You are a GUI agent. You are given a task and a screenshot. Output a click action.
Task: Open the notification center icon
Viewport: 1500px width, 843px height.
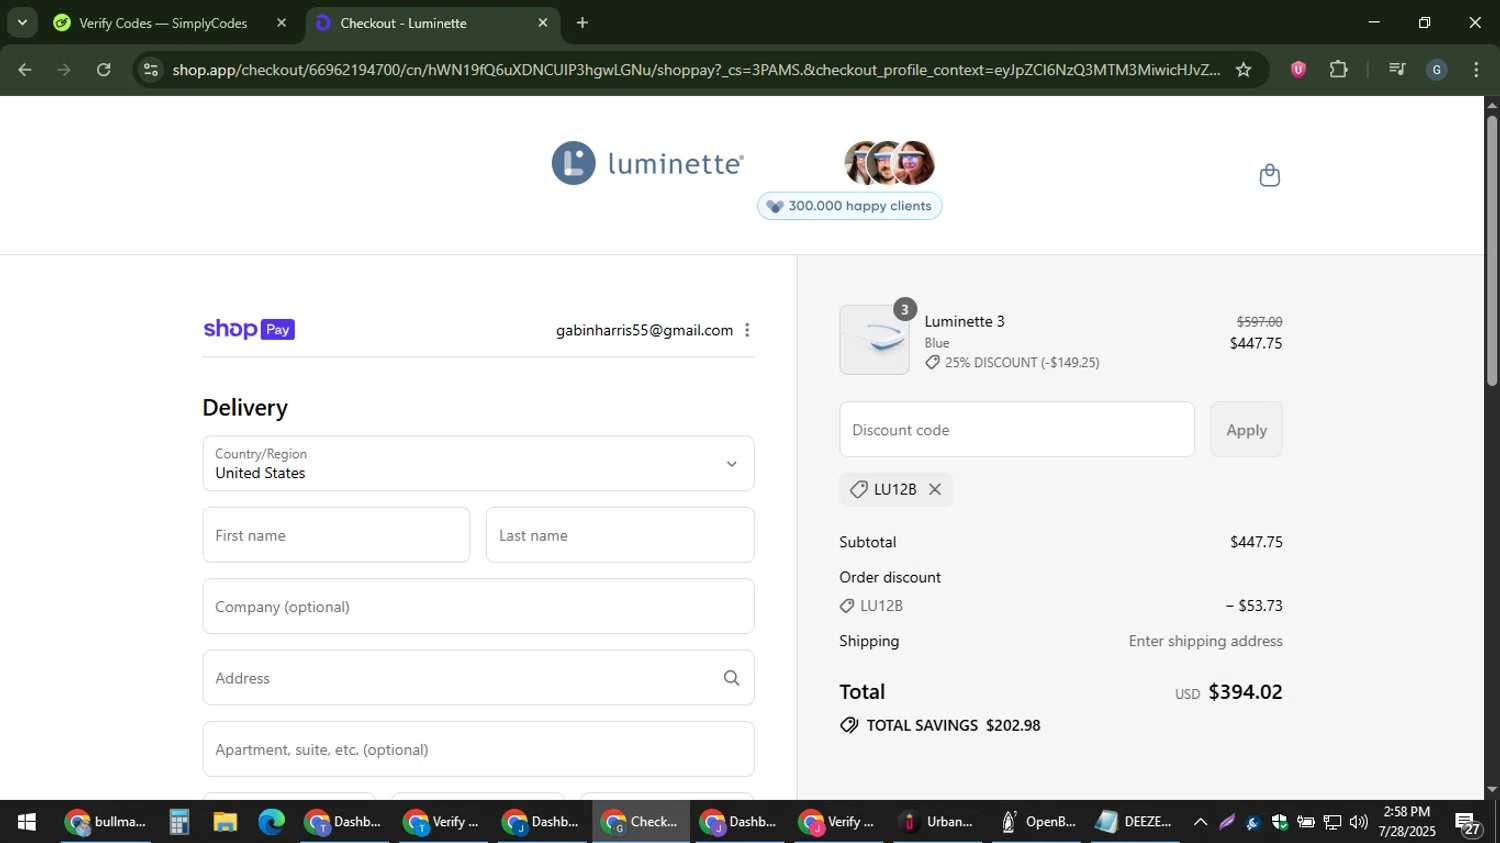(1468, 823)
